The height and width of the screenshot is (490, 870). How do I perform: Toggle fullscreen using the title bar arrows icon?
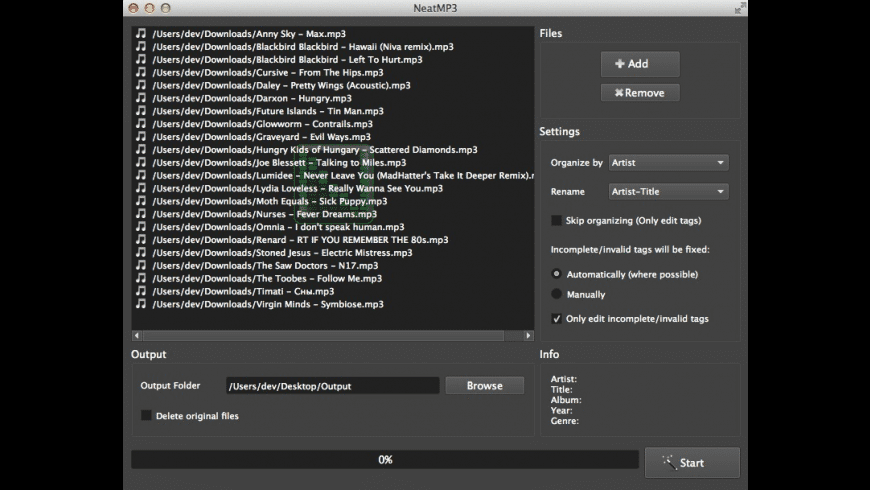(740, 8)
